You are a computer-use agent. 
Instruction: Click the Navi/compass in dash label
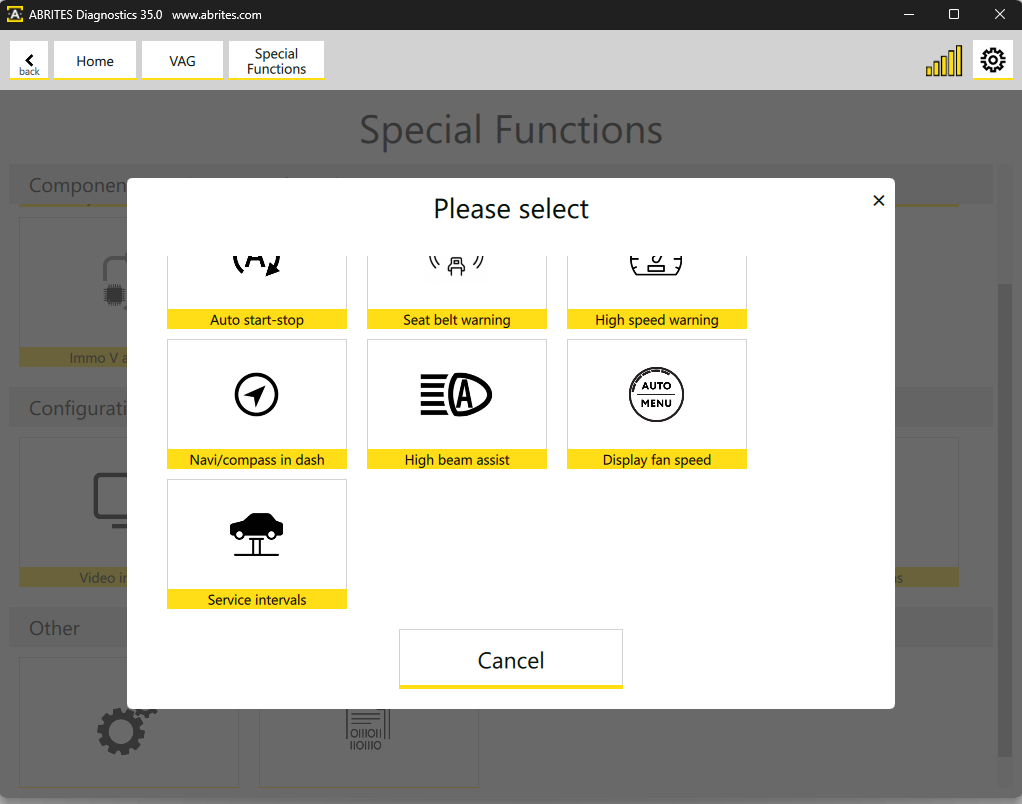(257, 459)
